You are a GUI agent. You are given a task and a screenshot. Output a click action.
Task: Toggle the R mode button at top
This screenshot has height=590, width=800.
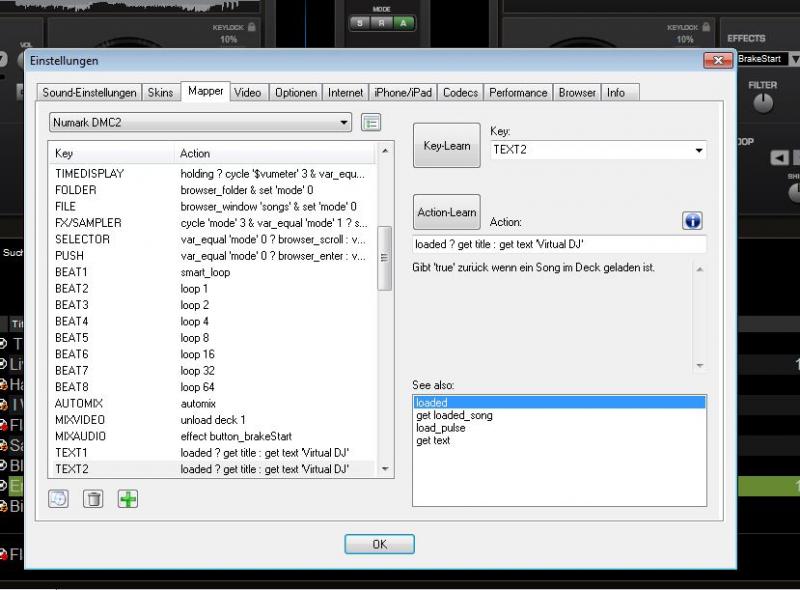pos(381,23)
